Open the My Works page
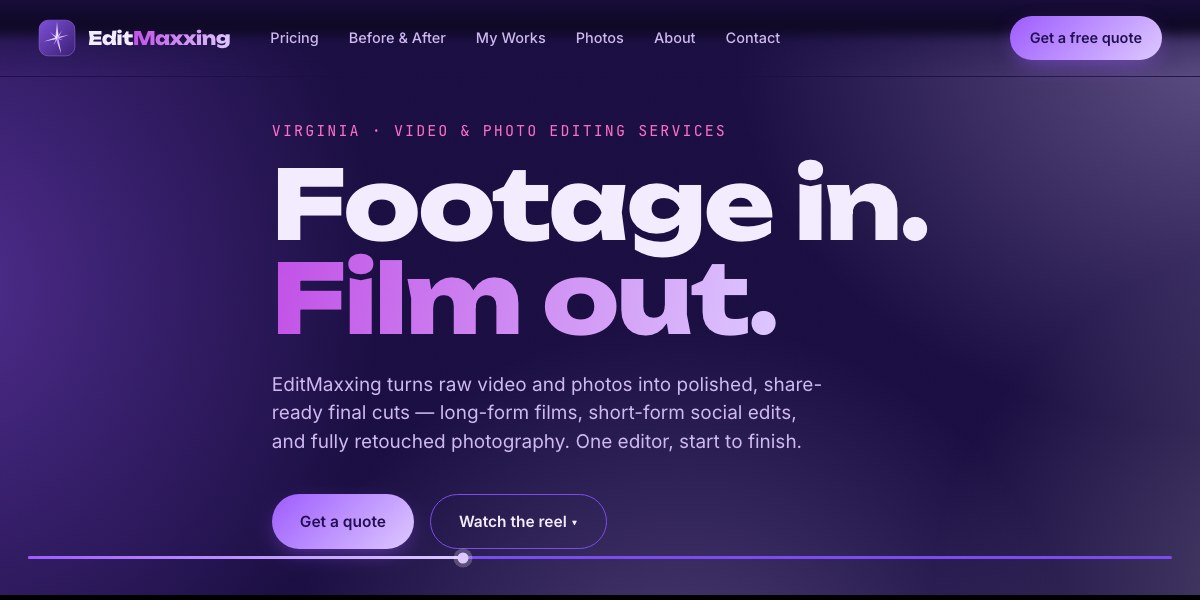Viewport: 1200px width, 600px height. (511, 38)
